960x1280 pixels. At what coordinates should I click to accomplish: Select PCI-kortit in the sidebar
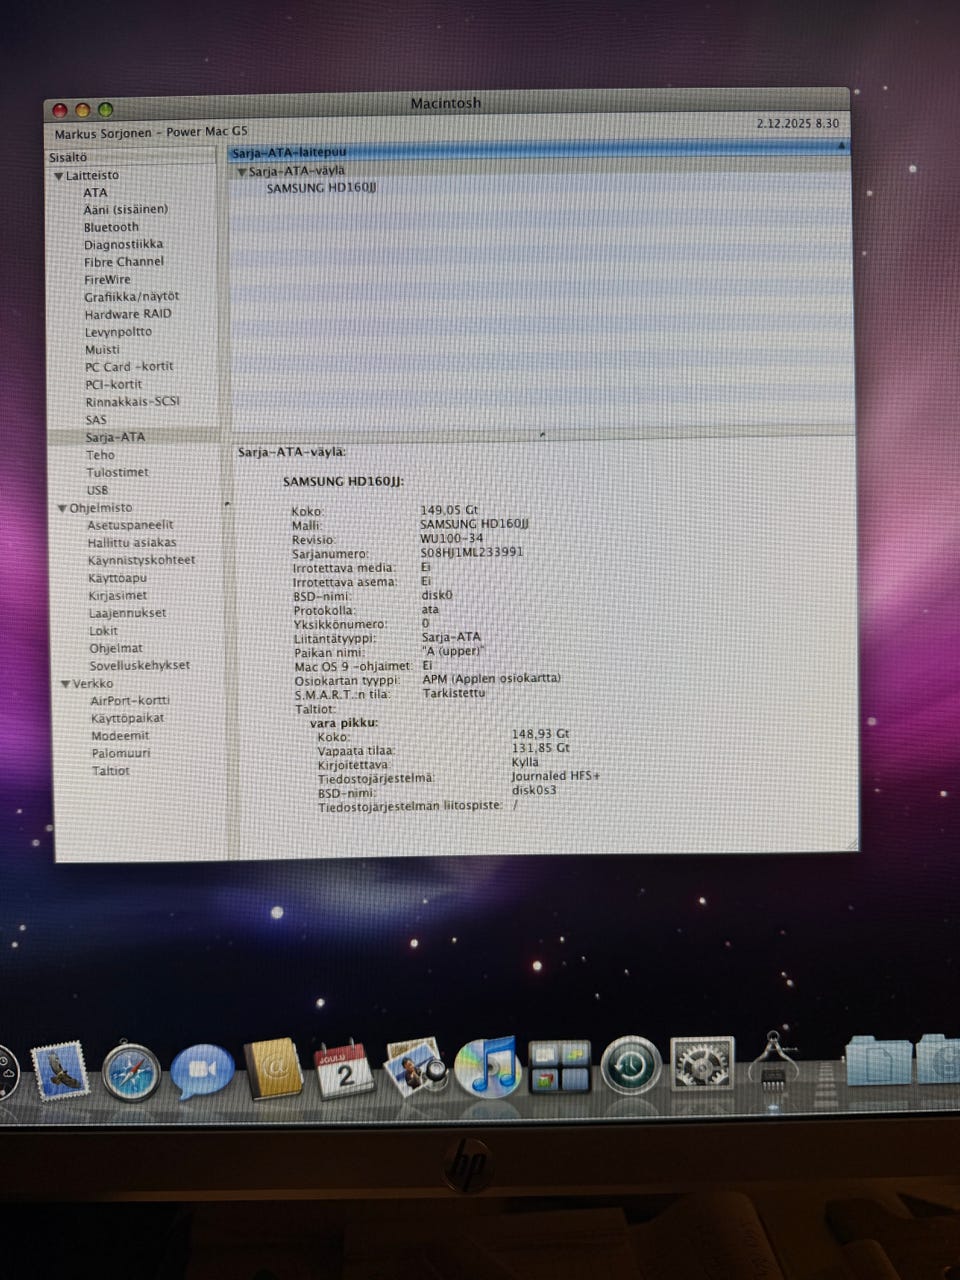click(113, 385)
